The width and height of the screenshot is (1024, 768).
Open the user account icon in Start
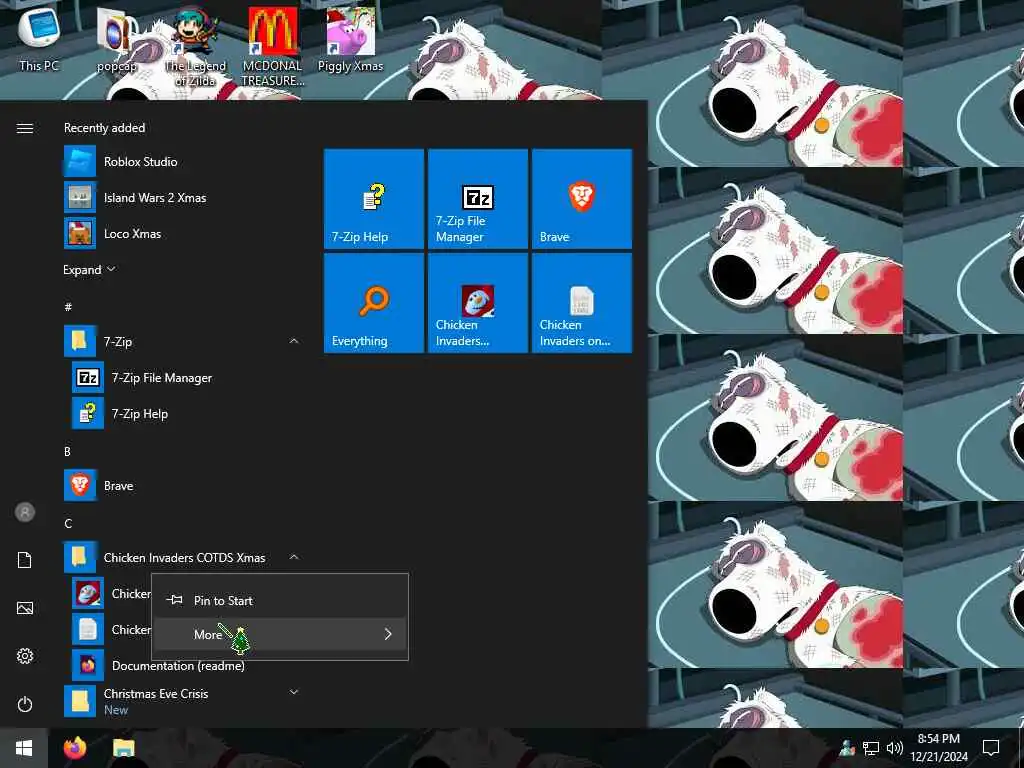tap(25, 512)
